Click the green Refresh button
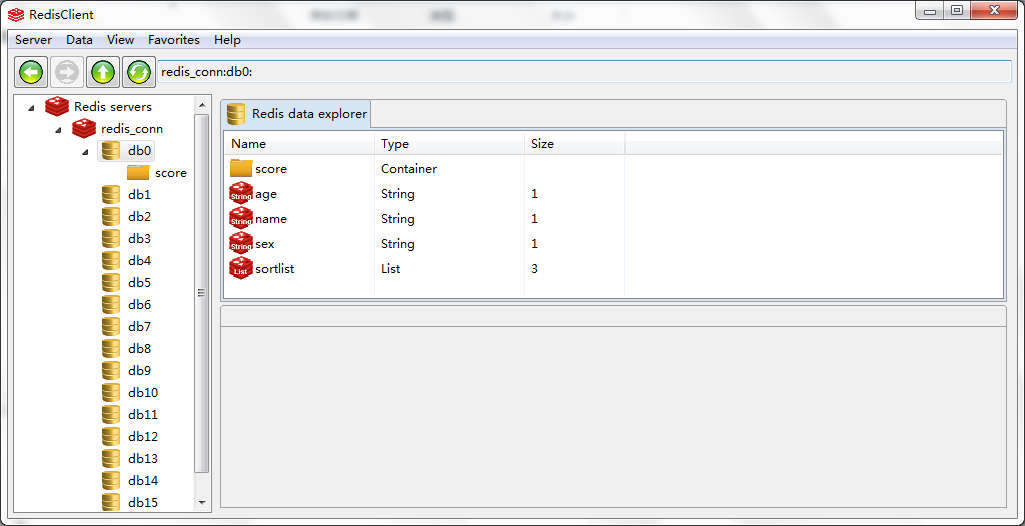Viewport: 1025px width, 526px height. click(139, 72)
